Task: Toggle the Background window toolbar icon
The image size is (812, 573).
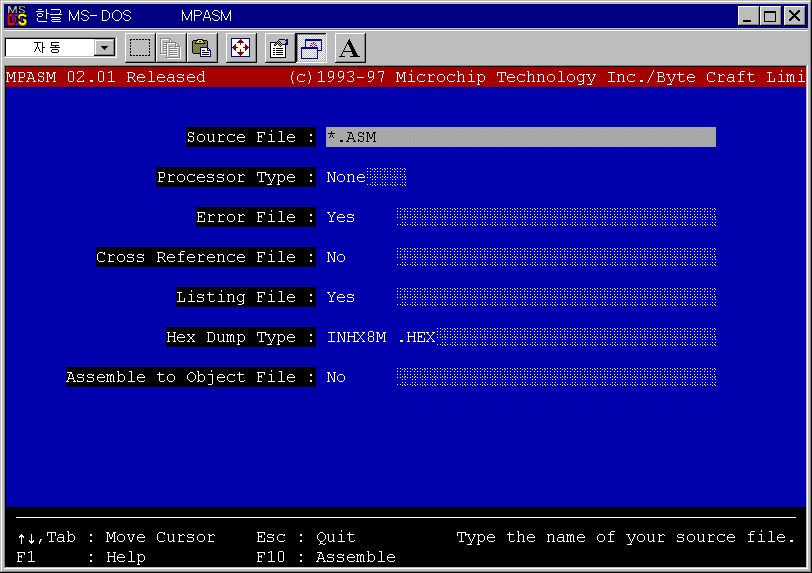Action: pos(311,48)
